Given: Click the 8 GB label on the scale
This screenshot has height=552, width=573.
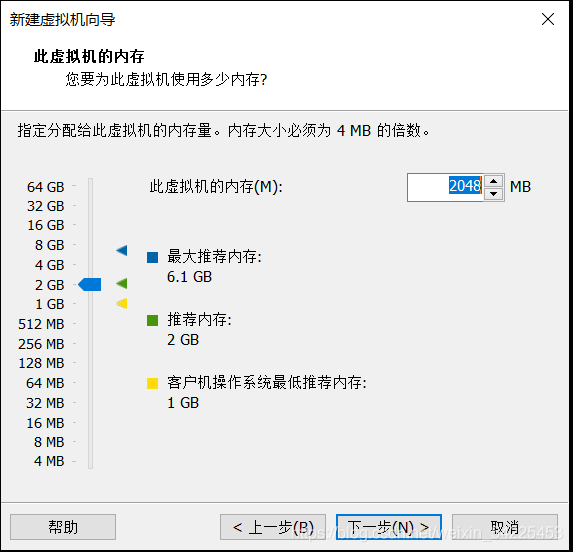Looking at the screenshot, I should coord(50,245).
